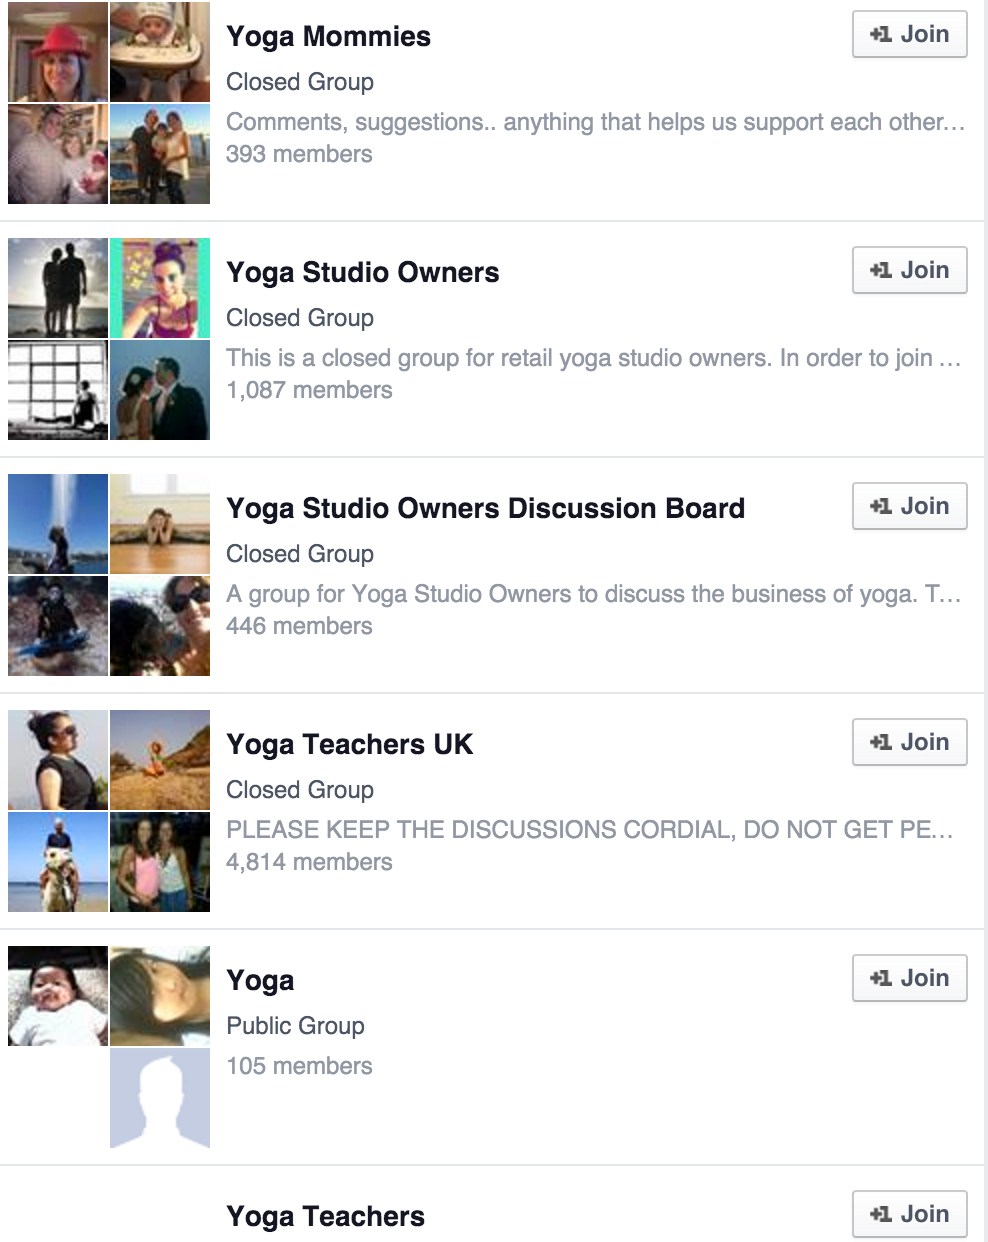
Task: Click the window silhouette black-and-white photo
Action: click(x=58, y=390)
